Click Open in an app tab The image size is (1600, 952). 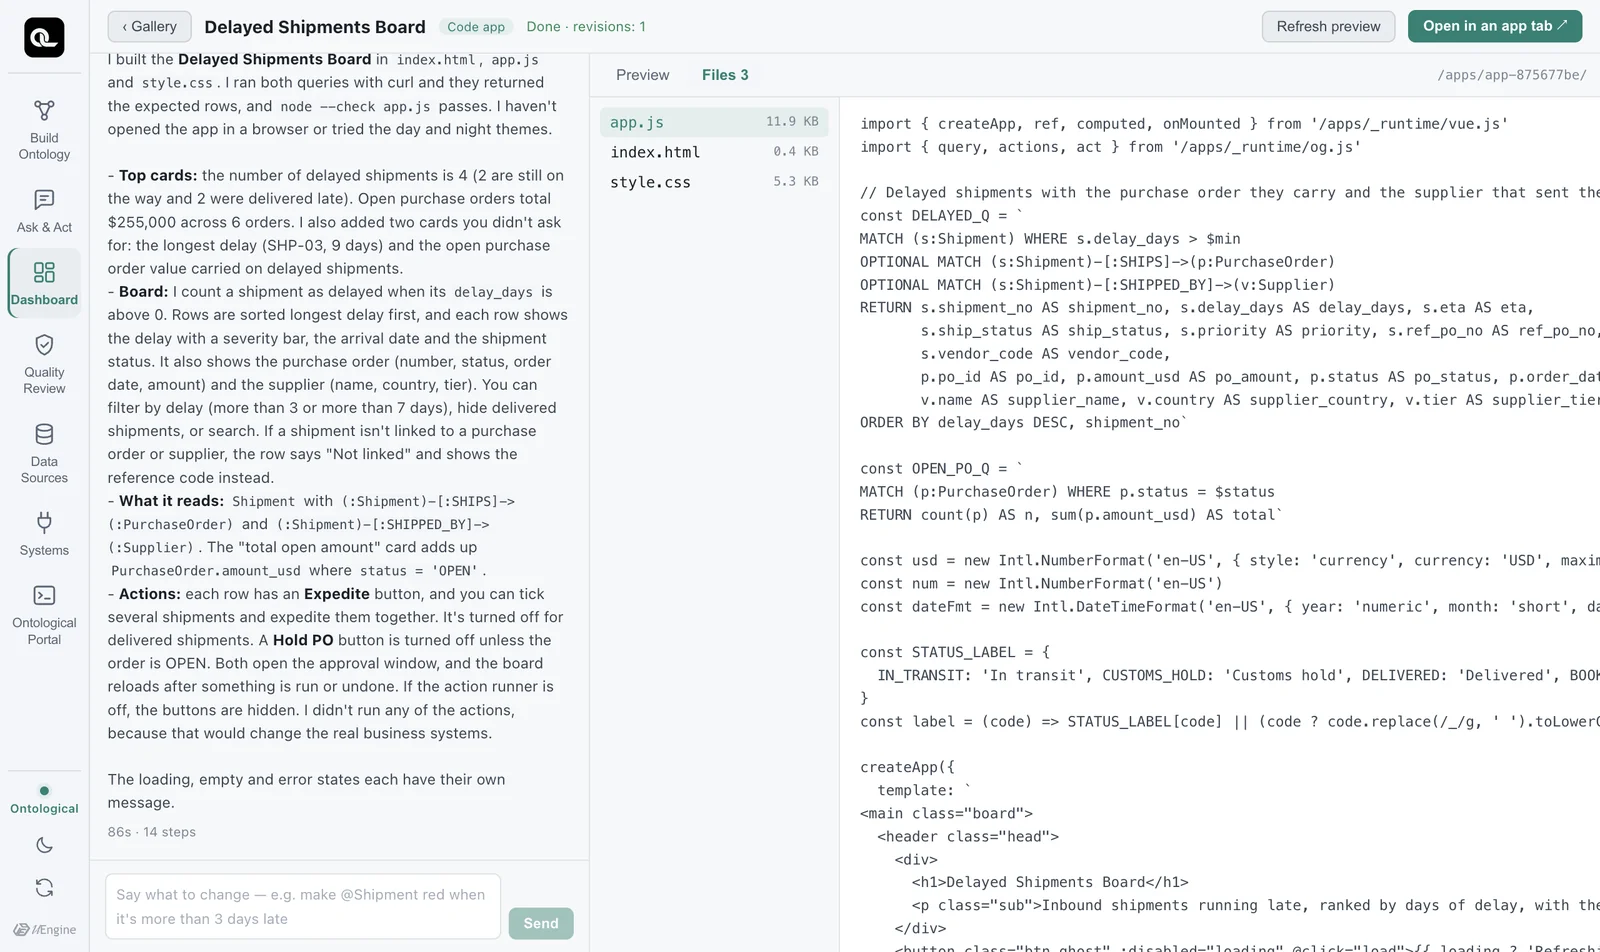point(1495,26)
